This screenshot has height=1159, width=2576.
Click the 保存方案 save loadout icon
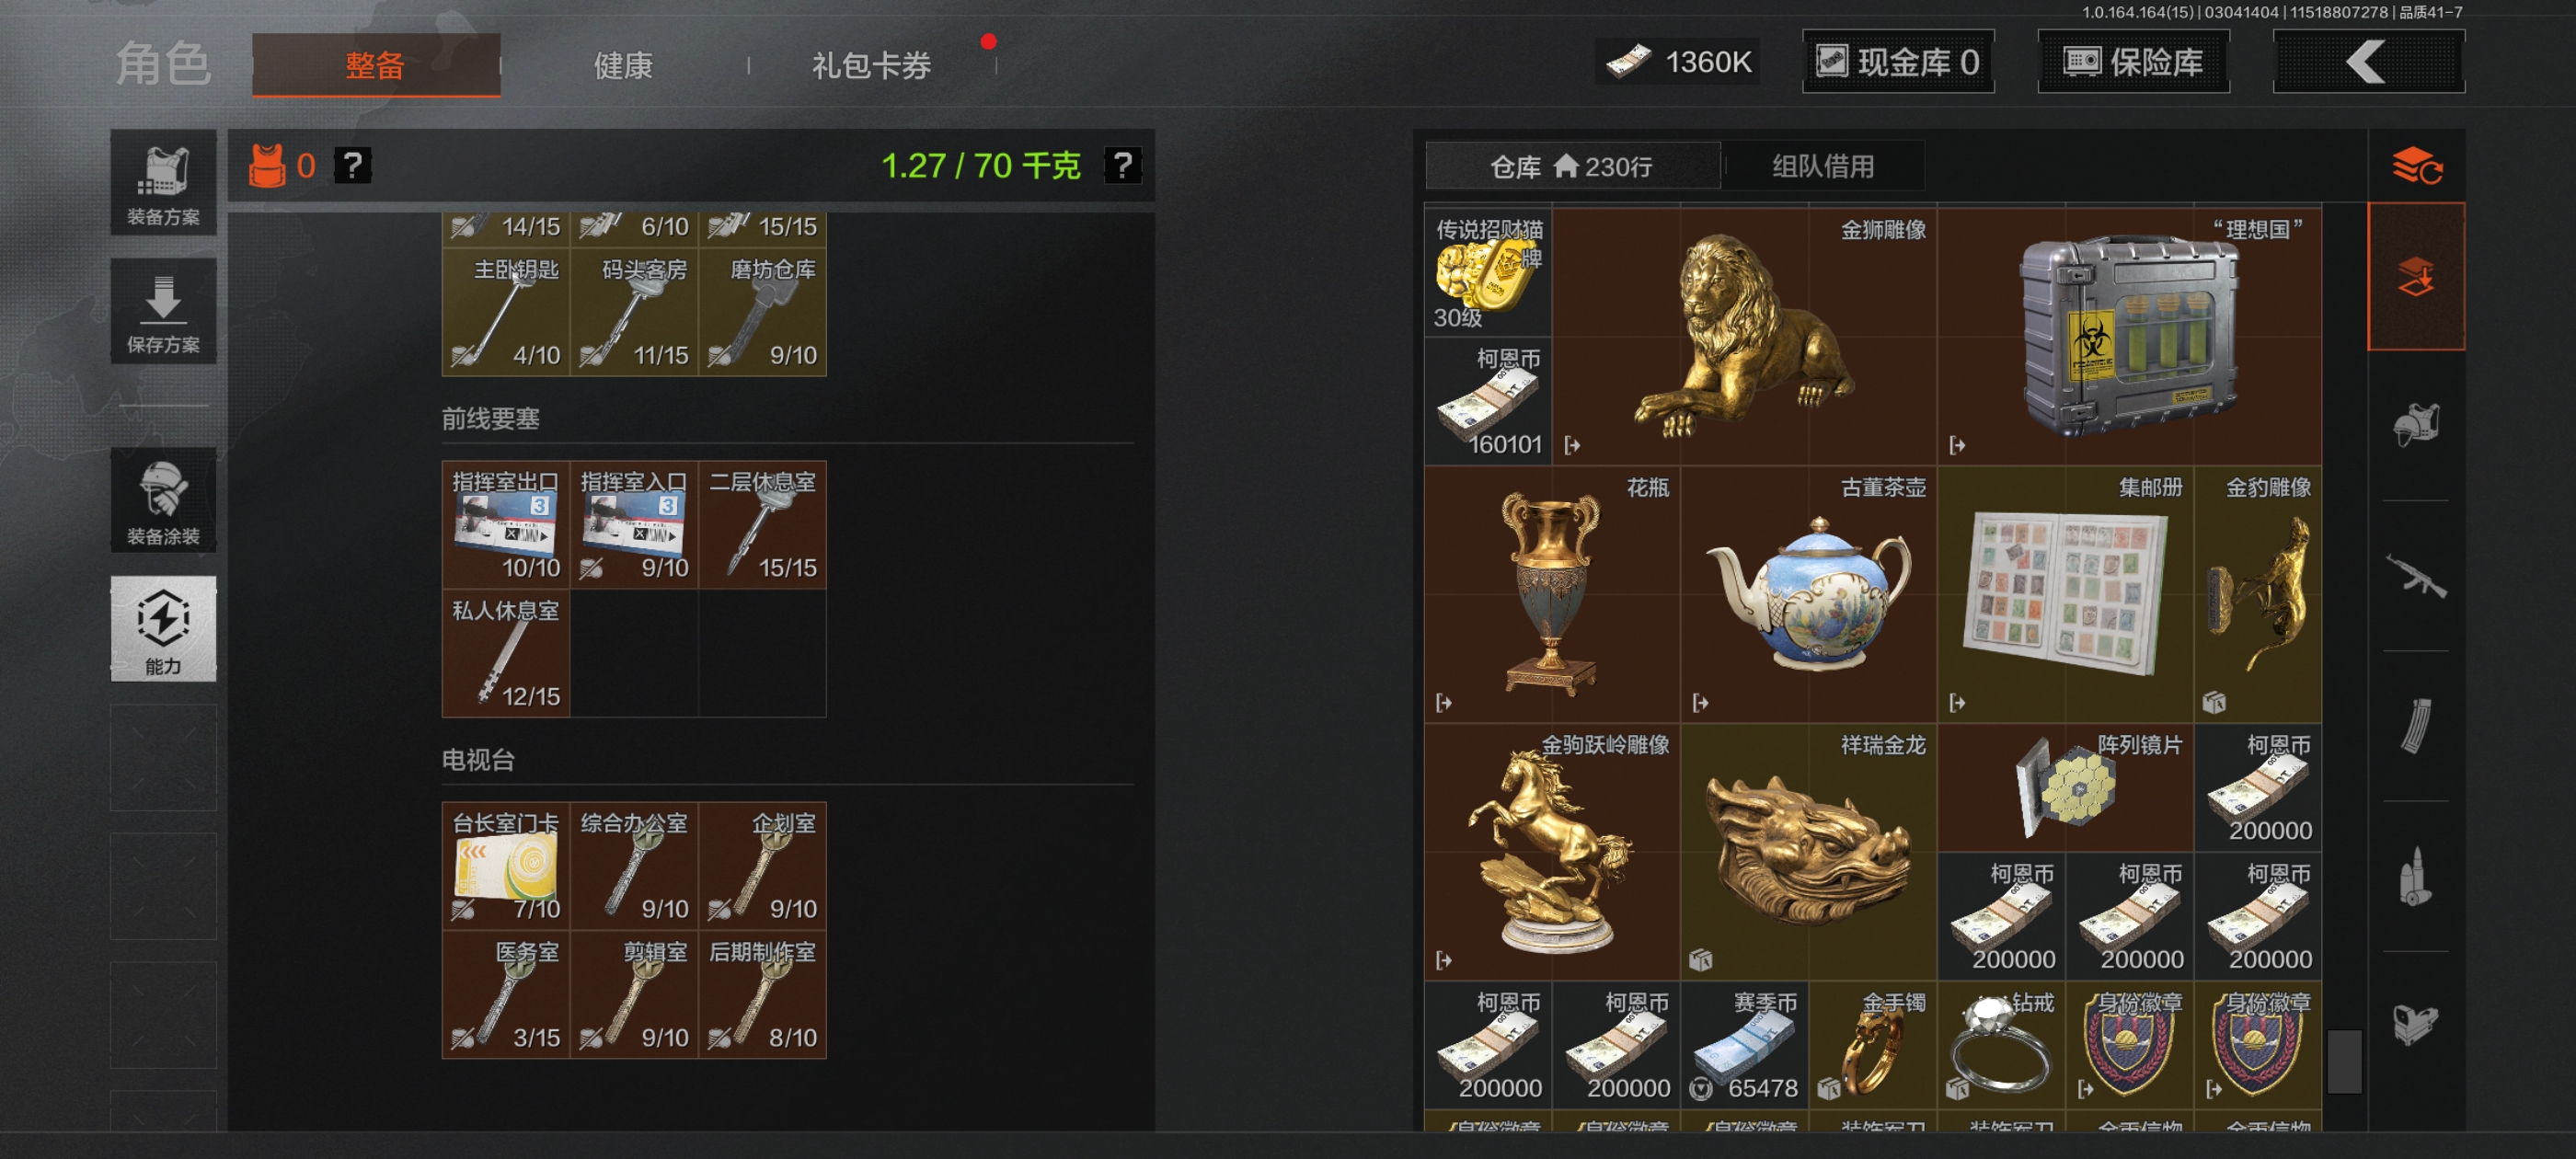[163, 311]
